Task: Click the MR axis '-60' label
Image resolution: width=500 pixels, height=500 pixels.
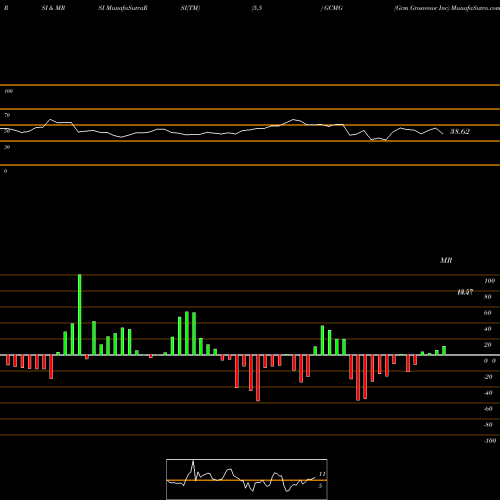Action: 488,409
